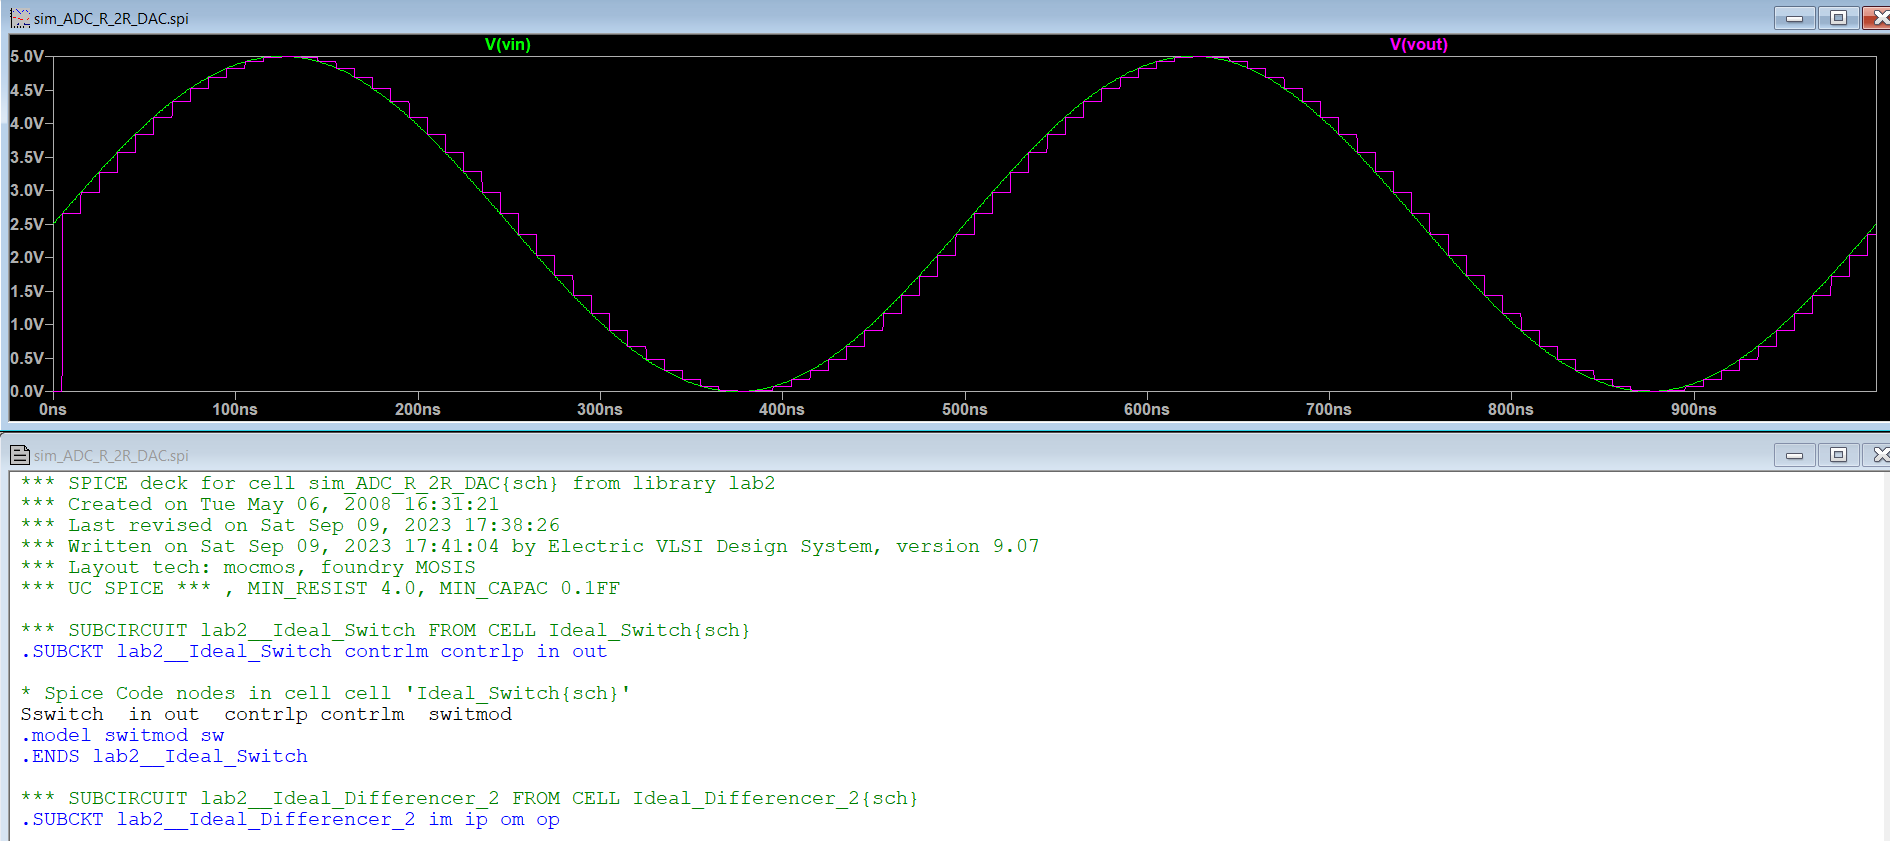Click the line '*** SPICE deck for cell'

[398, 484]
